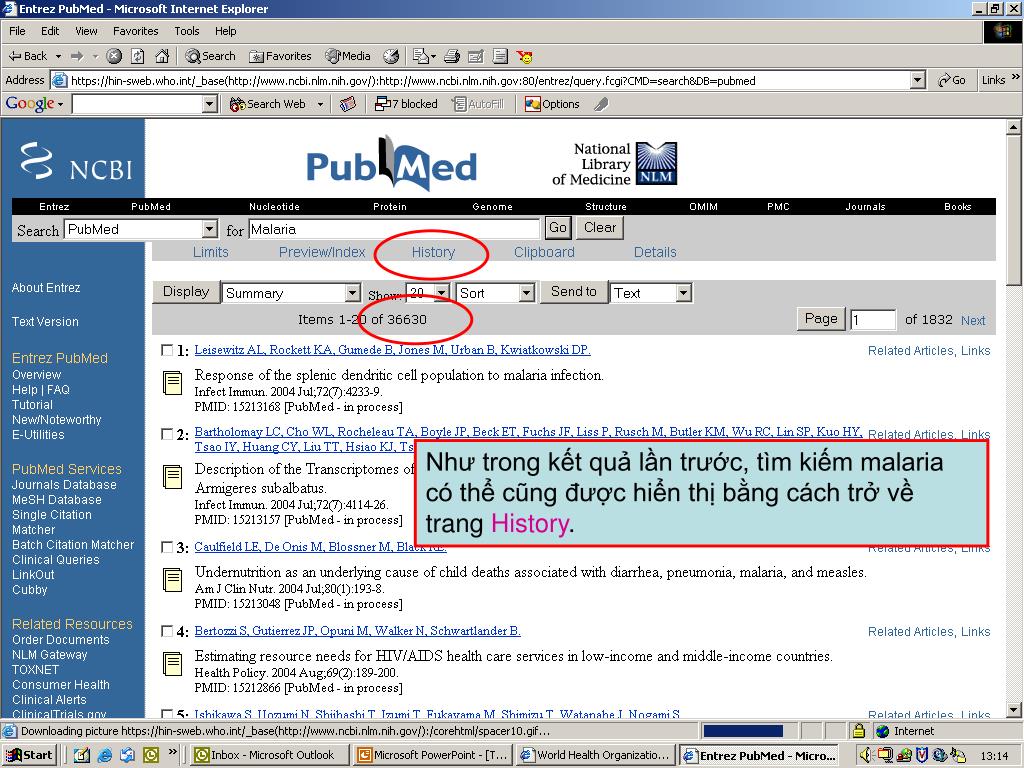Click the NCBI logo
1024x768 pixels.
coord(76,161)
